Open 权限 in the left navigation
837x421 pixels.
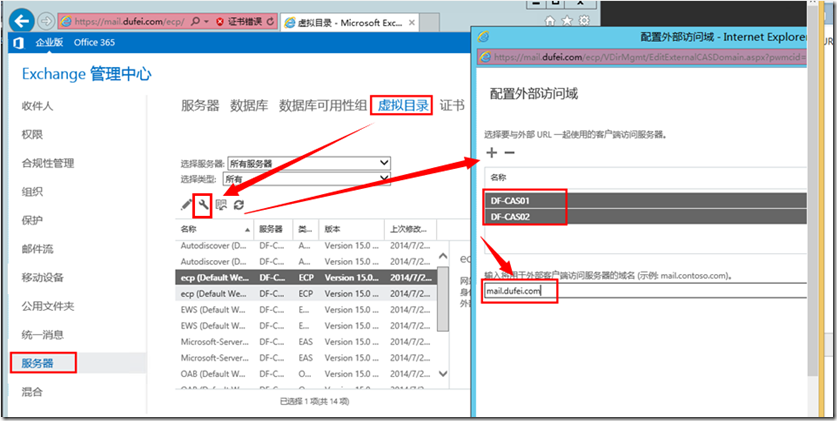pyautogui.click(x=32, y=134)
